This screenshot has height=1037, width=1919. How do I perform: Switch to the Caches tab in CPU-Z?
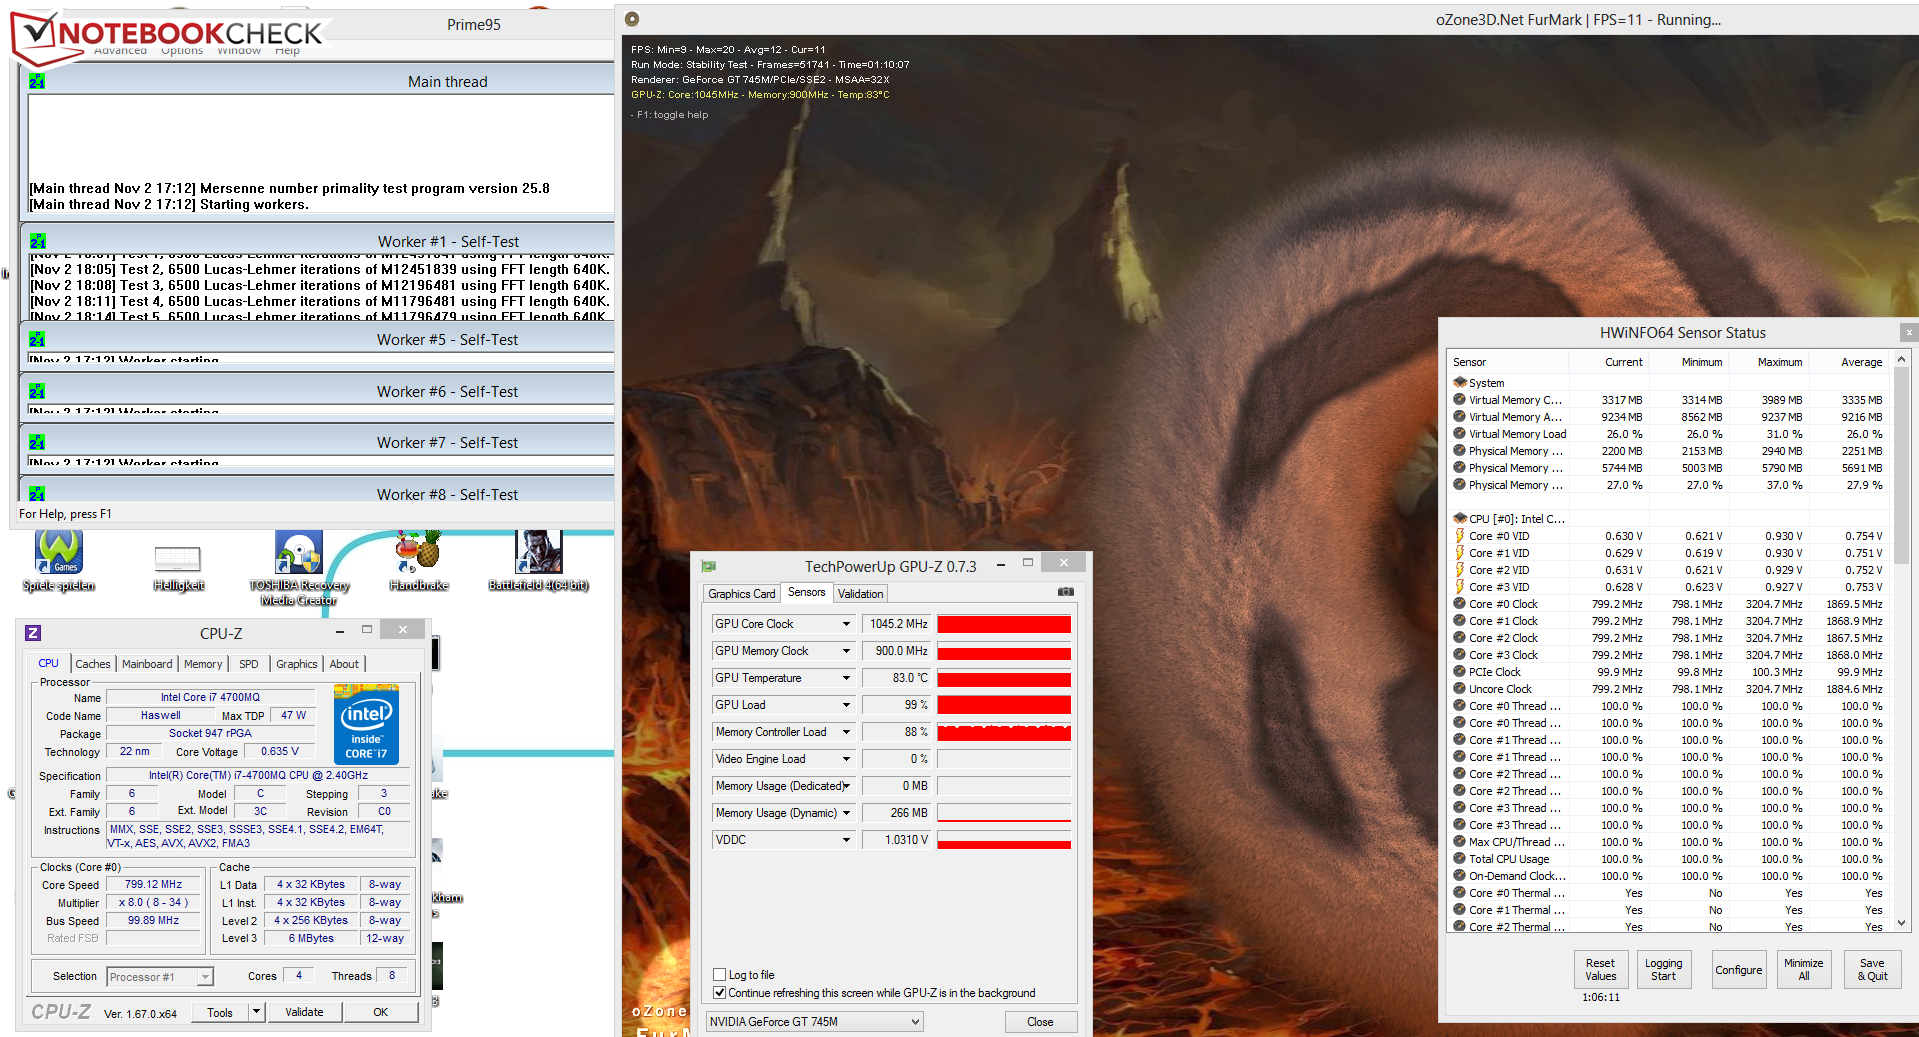(93, 664)
